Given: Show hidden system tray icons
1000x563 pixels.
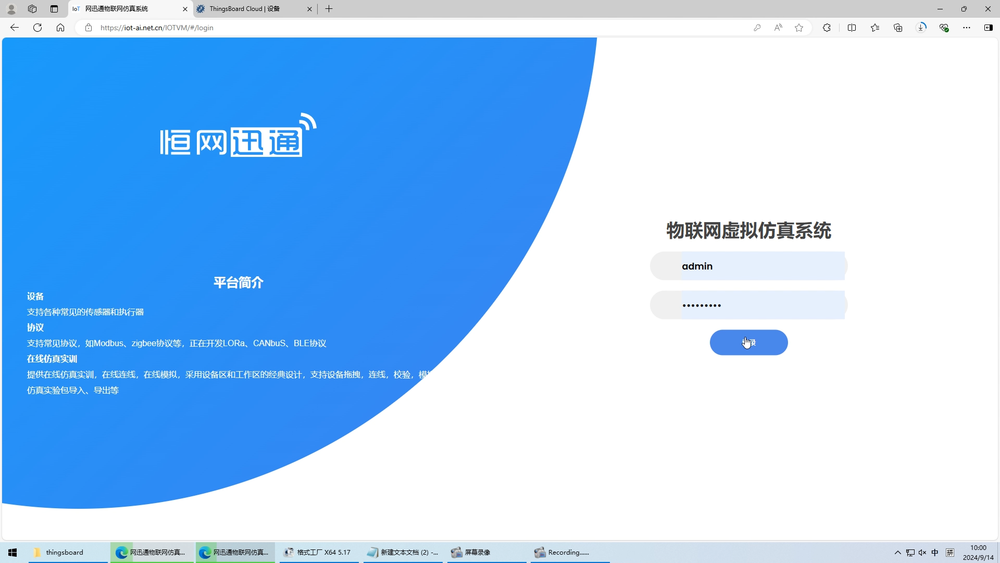Looking at the screenshot, I should pos(897,552).
